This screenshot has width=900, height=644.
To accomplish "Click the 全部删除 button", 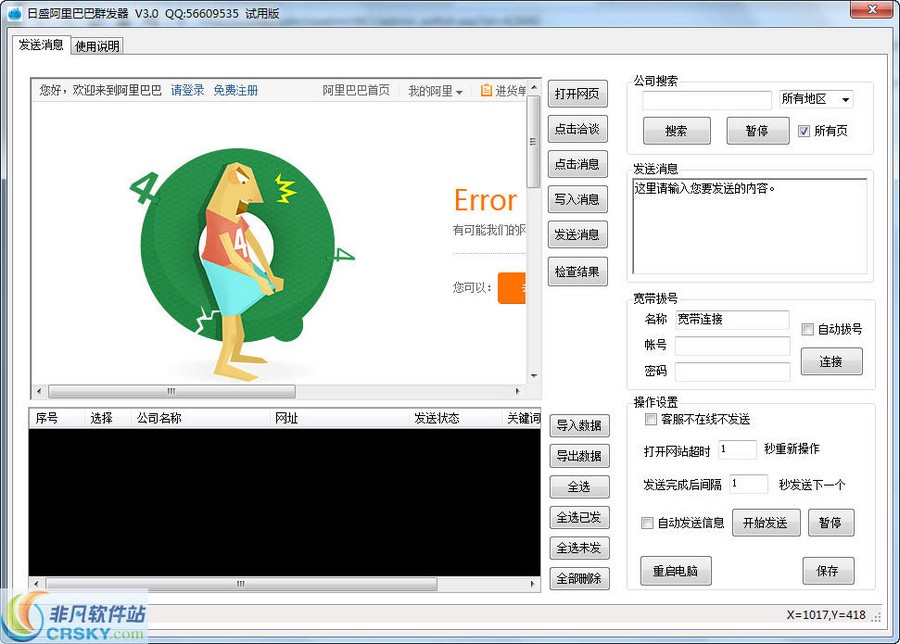I will pyautogui.click(x=579, y=579).
